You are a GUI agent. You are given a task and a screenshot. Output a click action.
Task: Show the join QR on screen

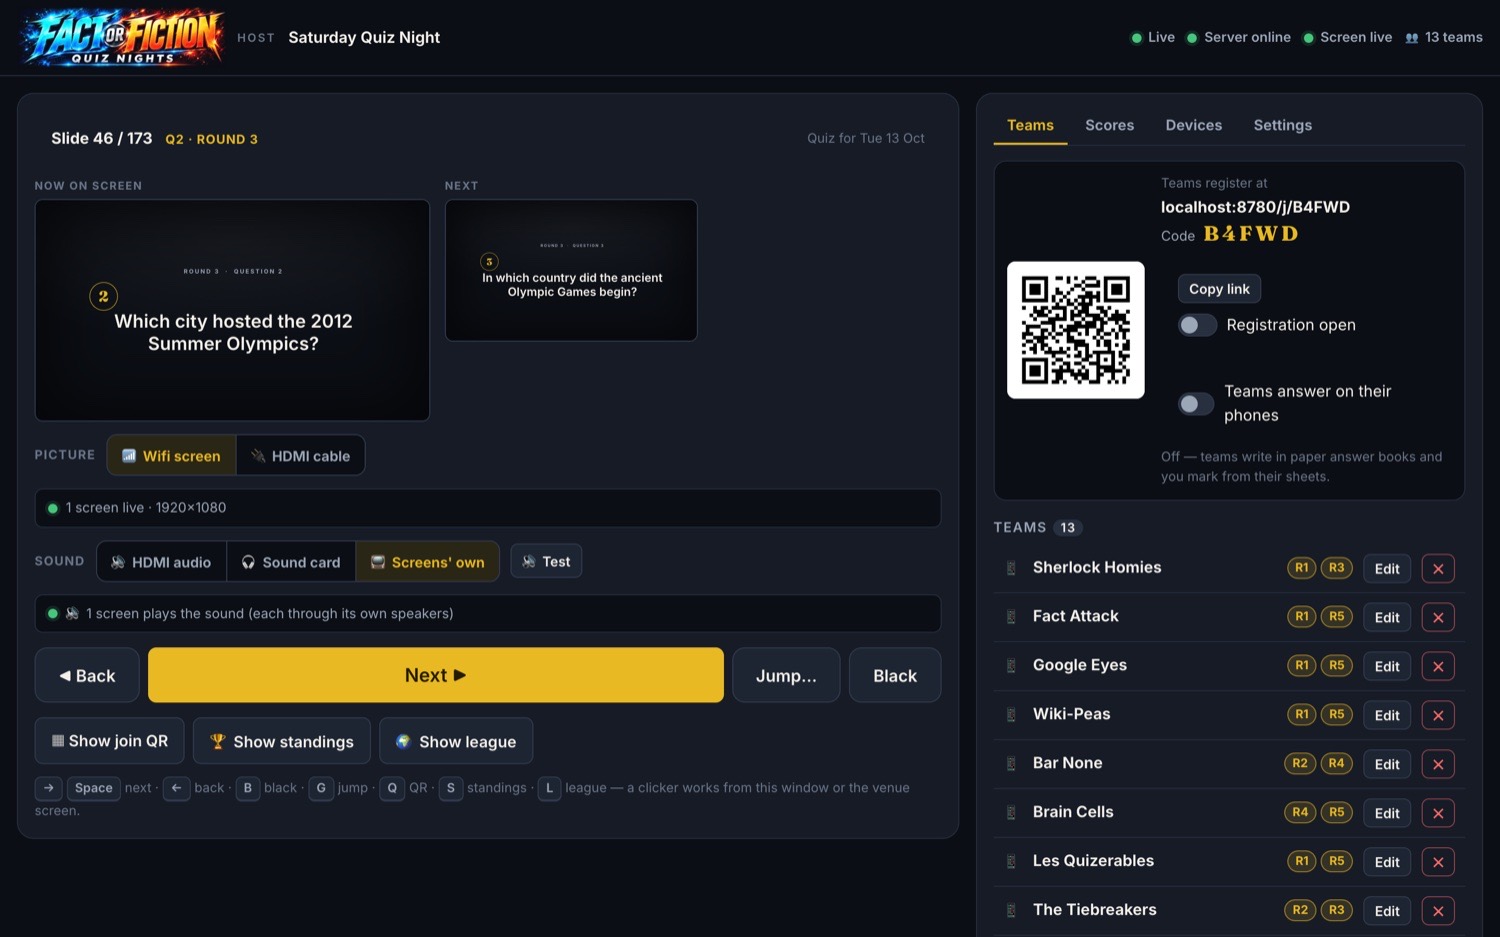click(x=110, y=741)
